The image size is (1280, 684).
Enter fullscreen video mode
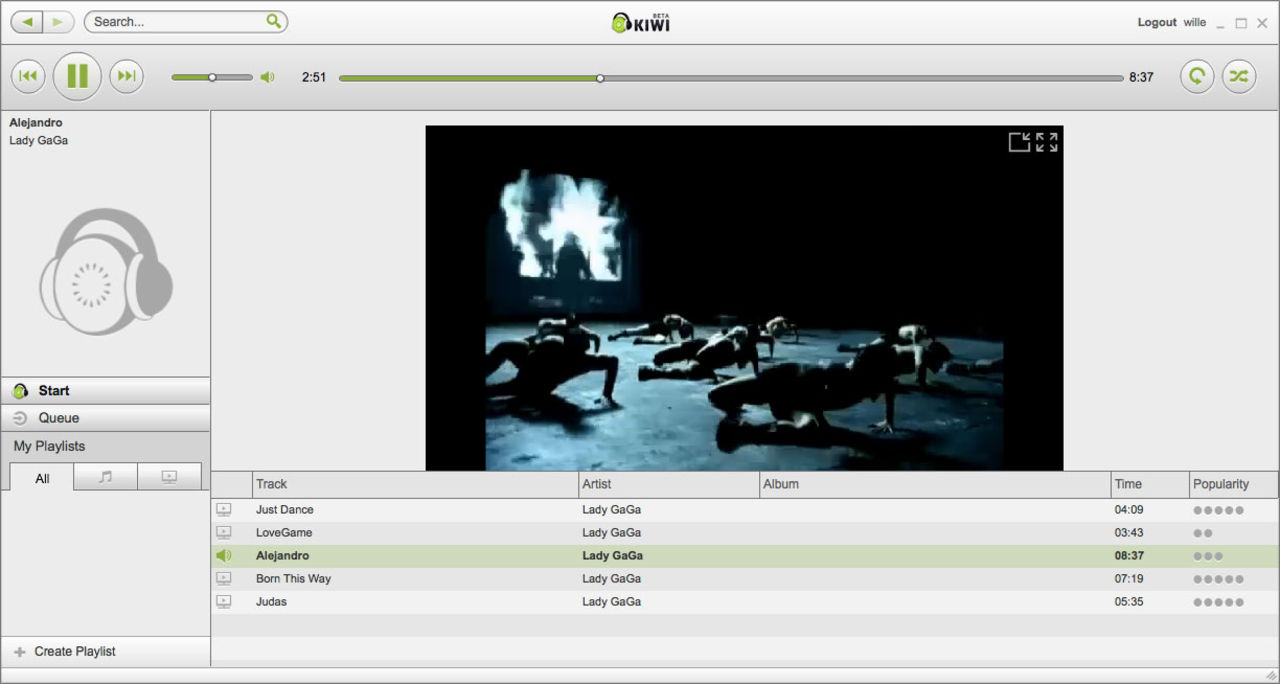(x=1047, y=142)
